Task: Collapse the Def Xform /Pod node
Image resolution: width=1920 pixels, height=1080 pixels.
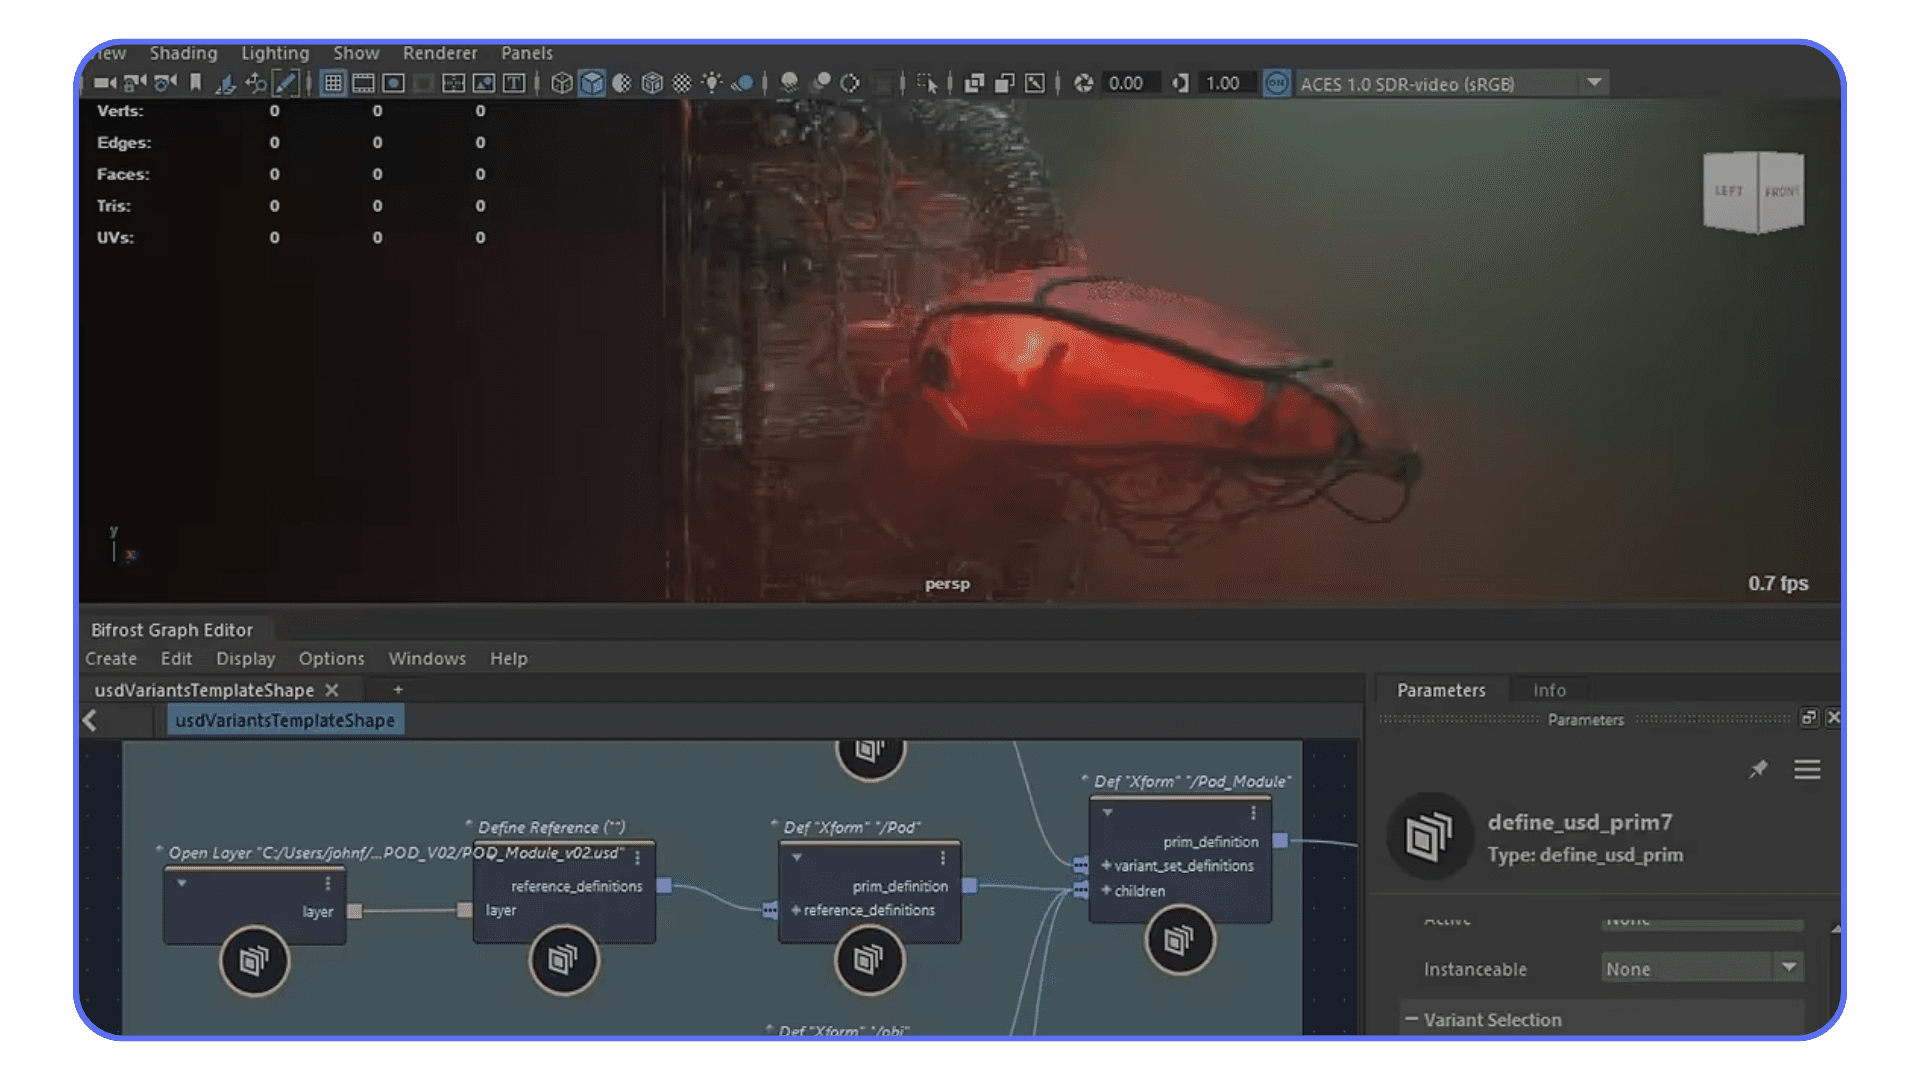Action: (x=797, y=858)
